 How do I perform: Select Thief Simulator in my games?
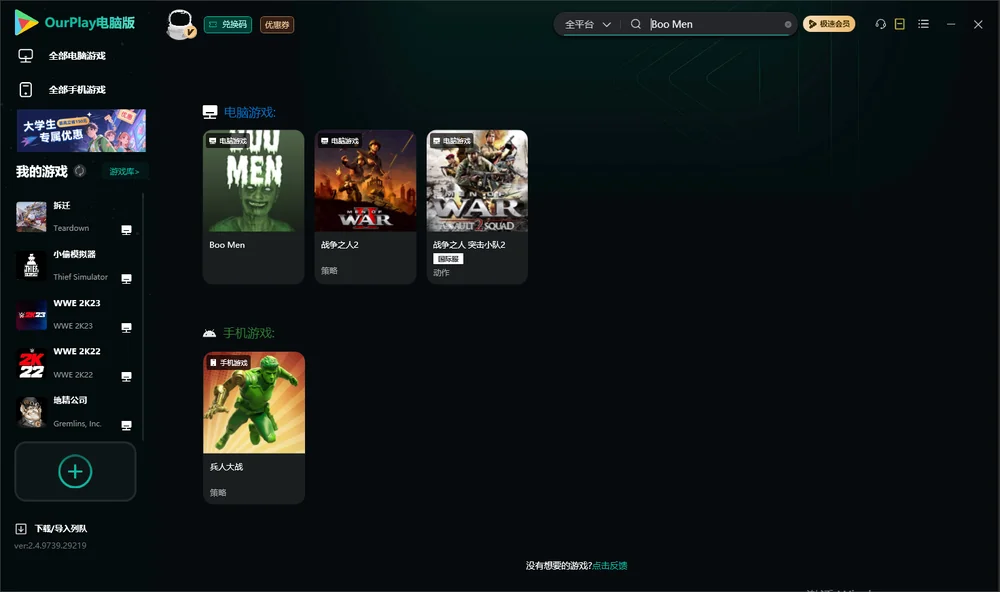coord(75,266)
